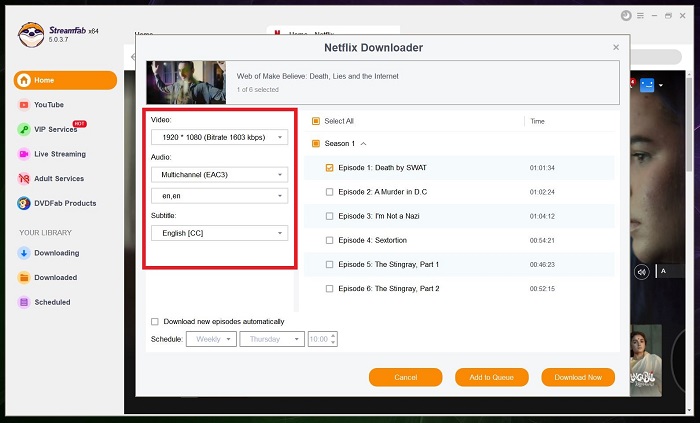This screenshot has height=423, width=700.
Task: Click the 10:00 schedule time field
Action: pos(319,339)
